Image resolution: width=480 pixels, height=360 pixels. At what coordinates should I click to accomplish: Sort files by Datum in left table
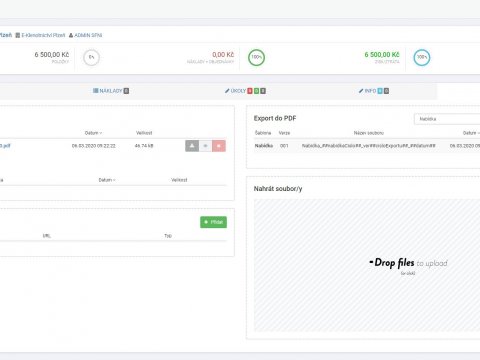tap(93, 133)
